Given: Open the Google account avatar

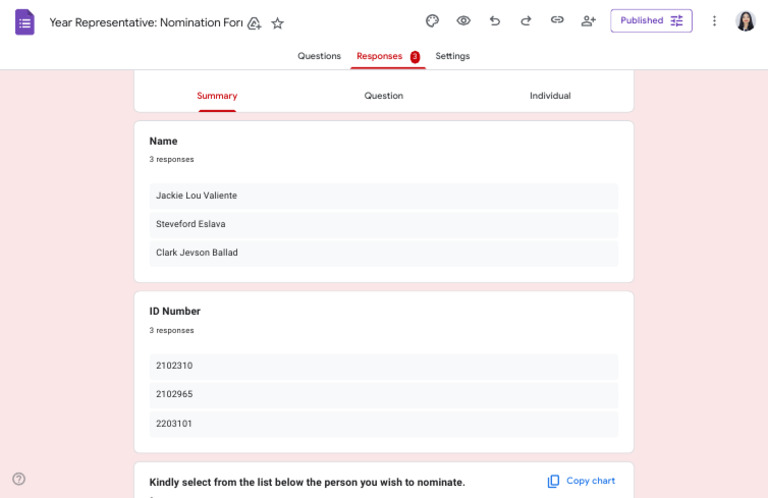Looking at the screenshot, I should [745, 21].
